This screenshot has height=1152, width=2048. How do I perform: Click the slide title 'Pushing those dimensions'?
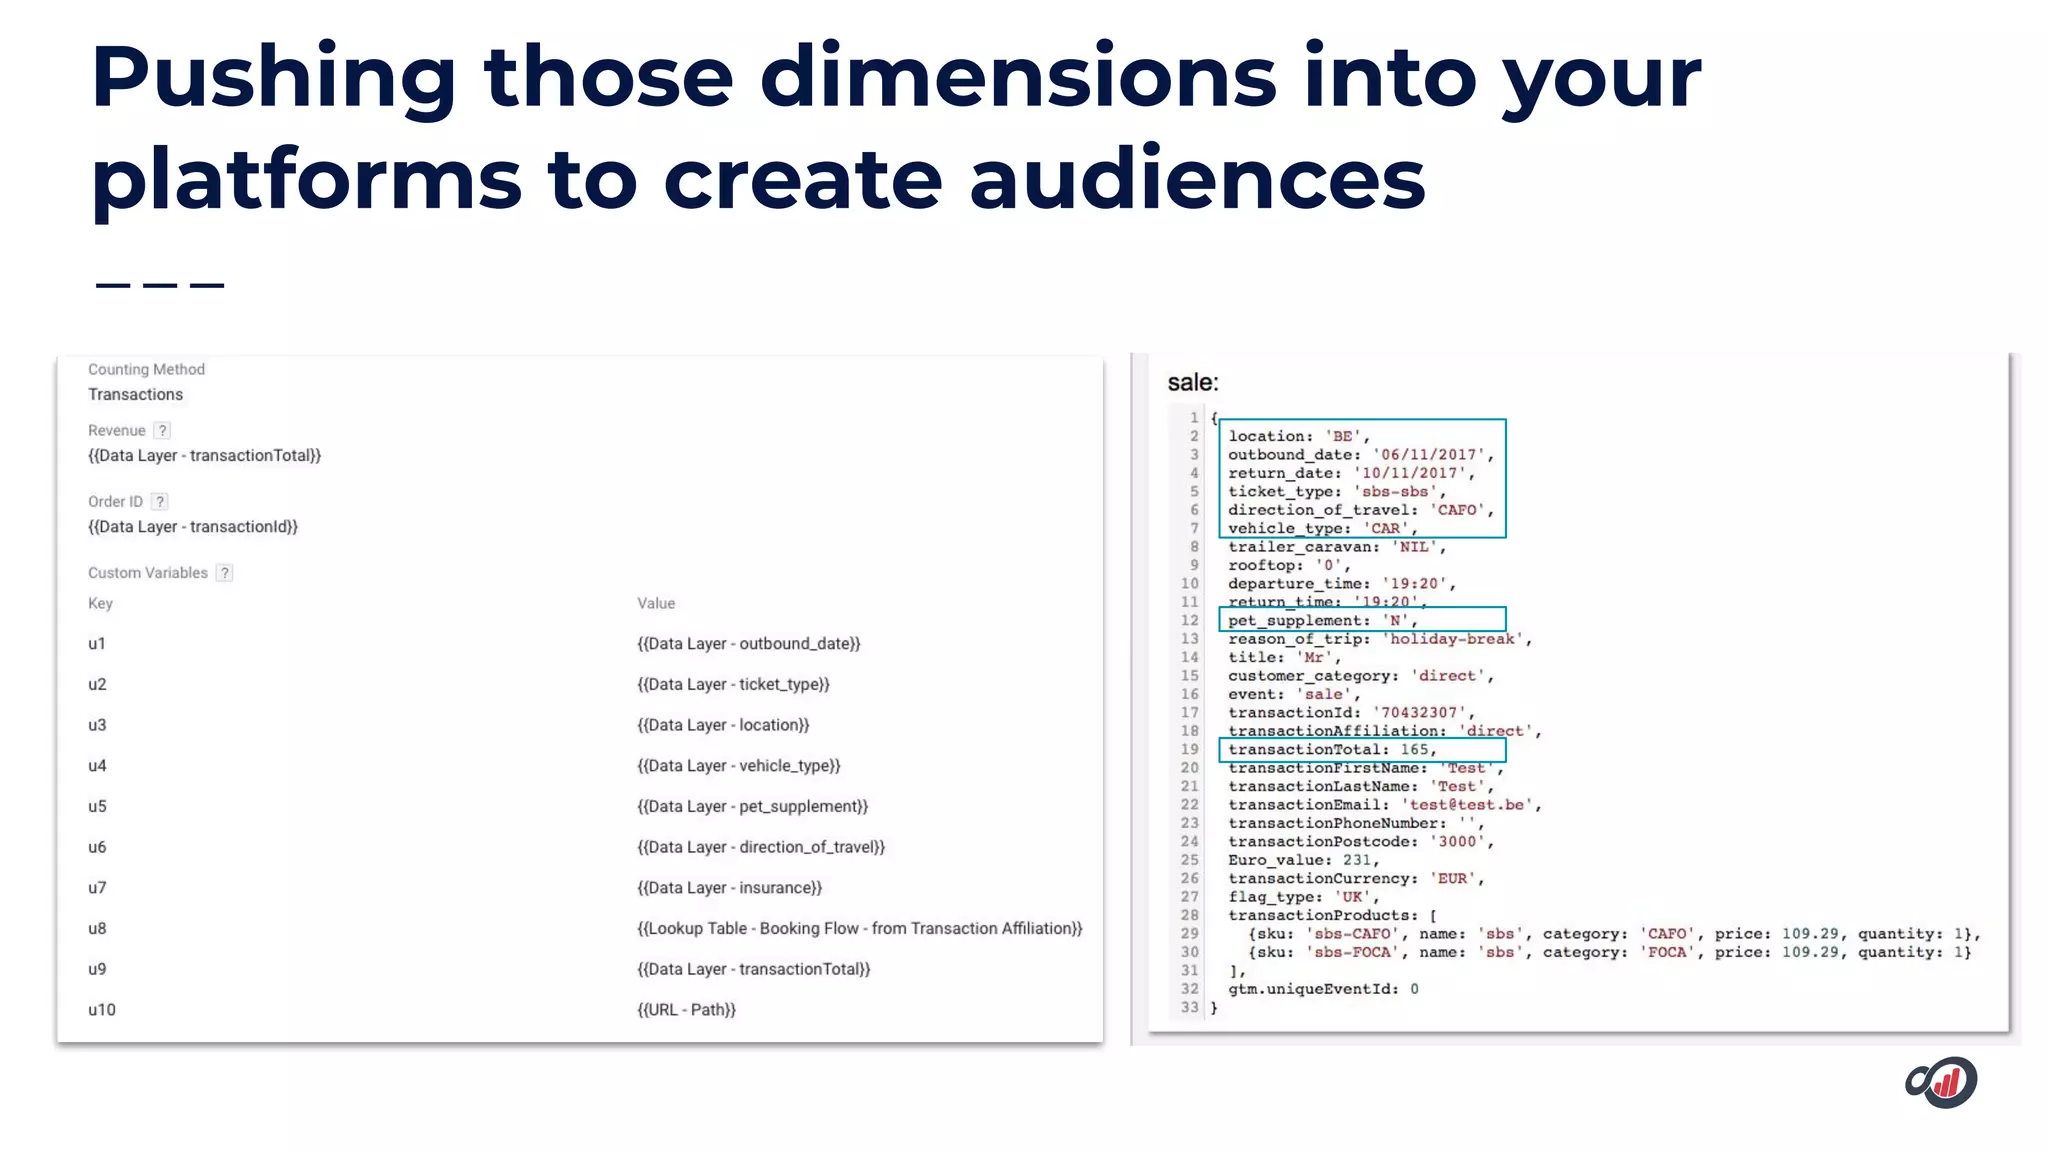click(684, 78)
